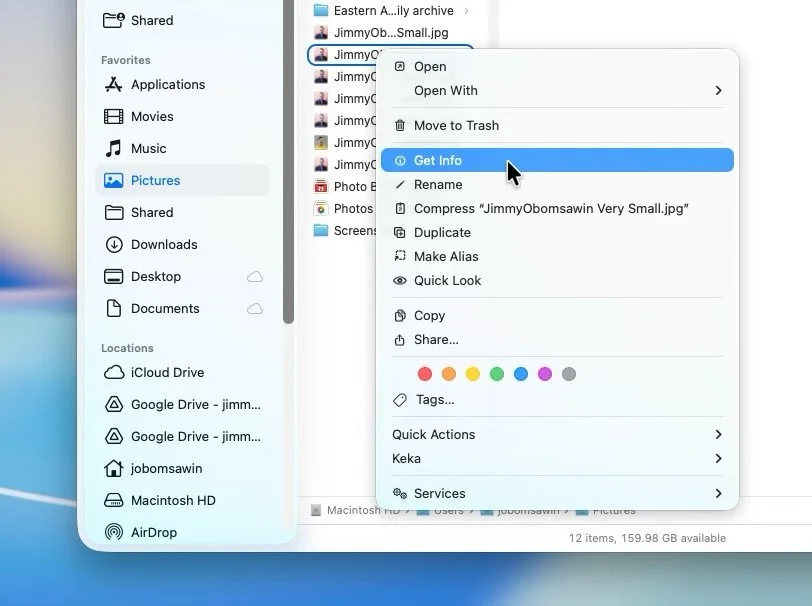The width and height of the screenshot is (812, 606).
Task: Click the trash icon beside Move to Trash
Action: (399, 125)
